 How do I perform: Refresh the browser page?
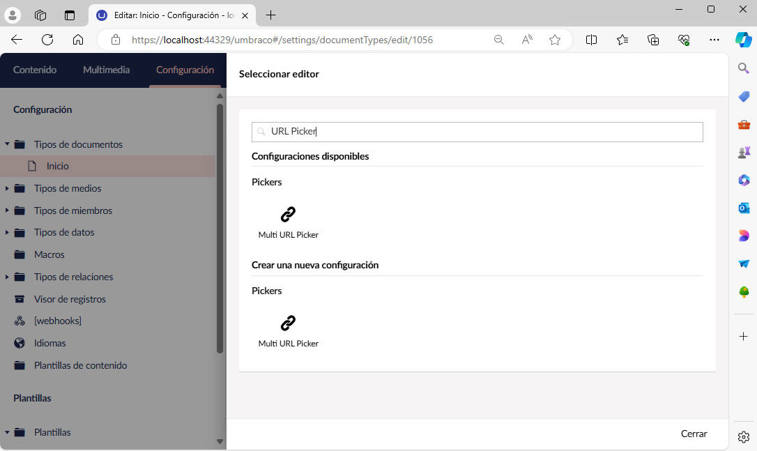(x=47, y=40)
